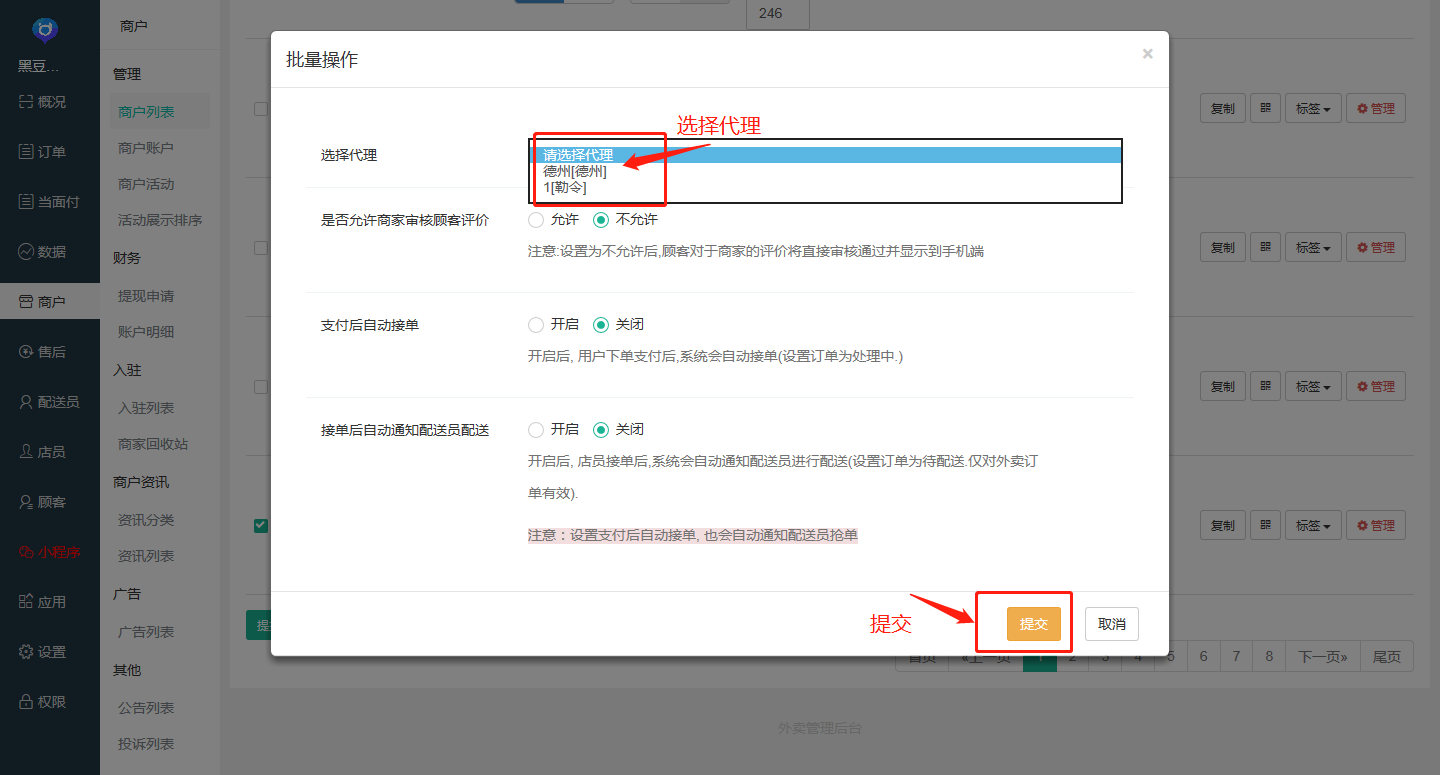Open 商家回收站 submenu item

(x=153, y=444)
